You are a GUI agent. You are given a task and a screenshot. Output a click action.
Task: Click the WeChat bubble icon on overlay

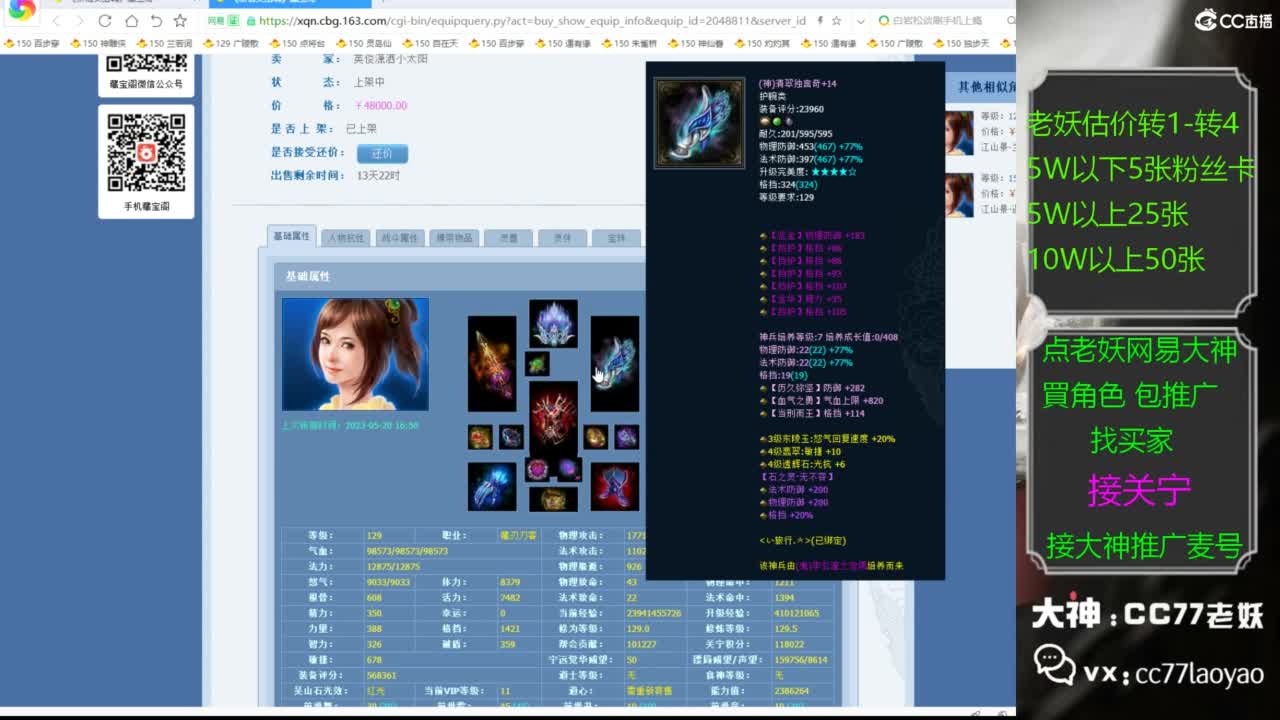(x=1053, y=663)
